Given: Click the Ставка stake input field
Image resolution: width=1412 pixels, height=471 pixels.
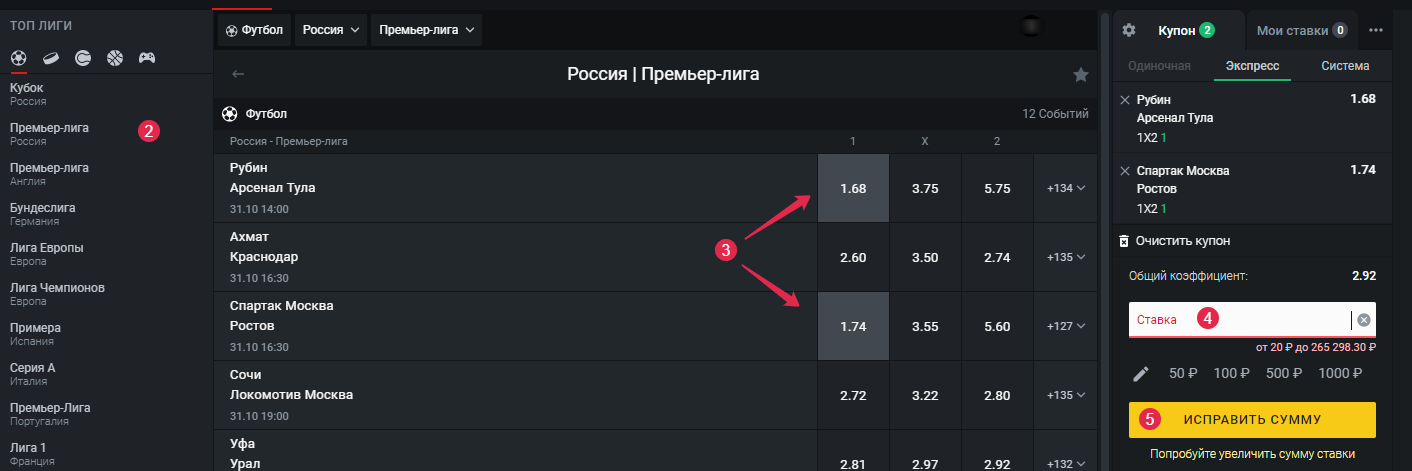Looking at the screenshot, I should tap(1240, 320).
